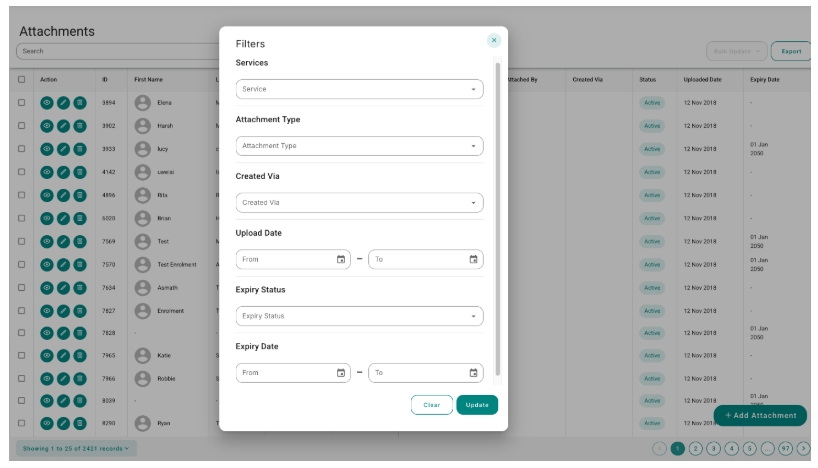Delete attachment in row ID 3933
Viewport: 818px width, 468px height.
(x=80, y=149)
